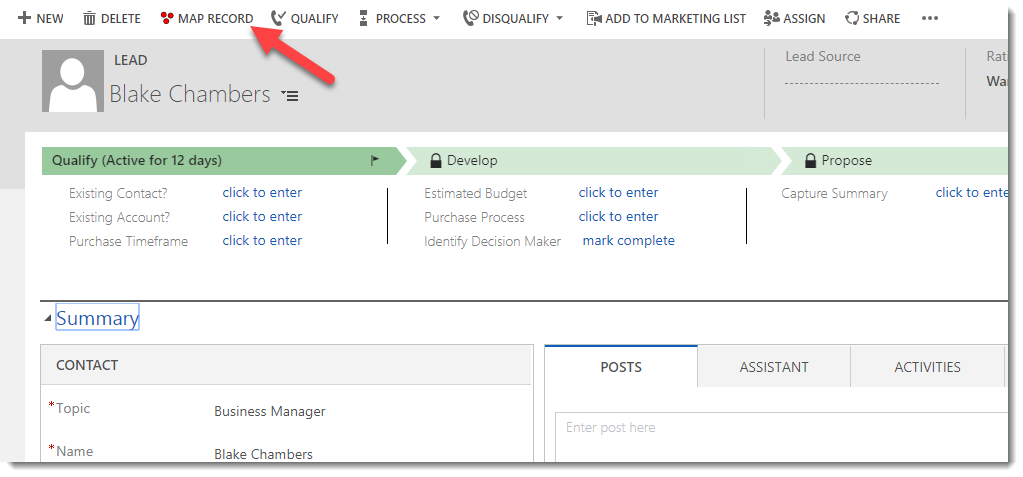
Task: Click to enter Purchase Timeframe
Action: click(262, 241)
